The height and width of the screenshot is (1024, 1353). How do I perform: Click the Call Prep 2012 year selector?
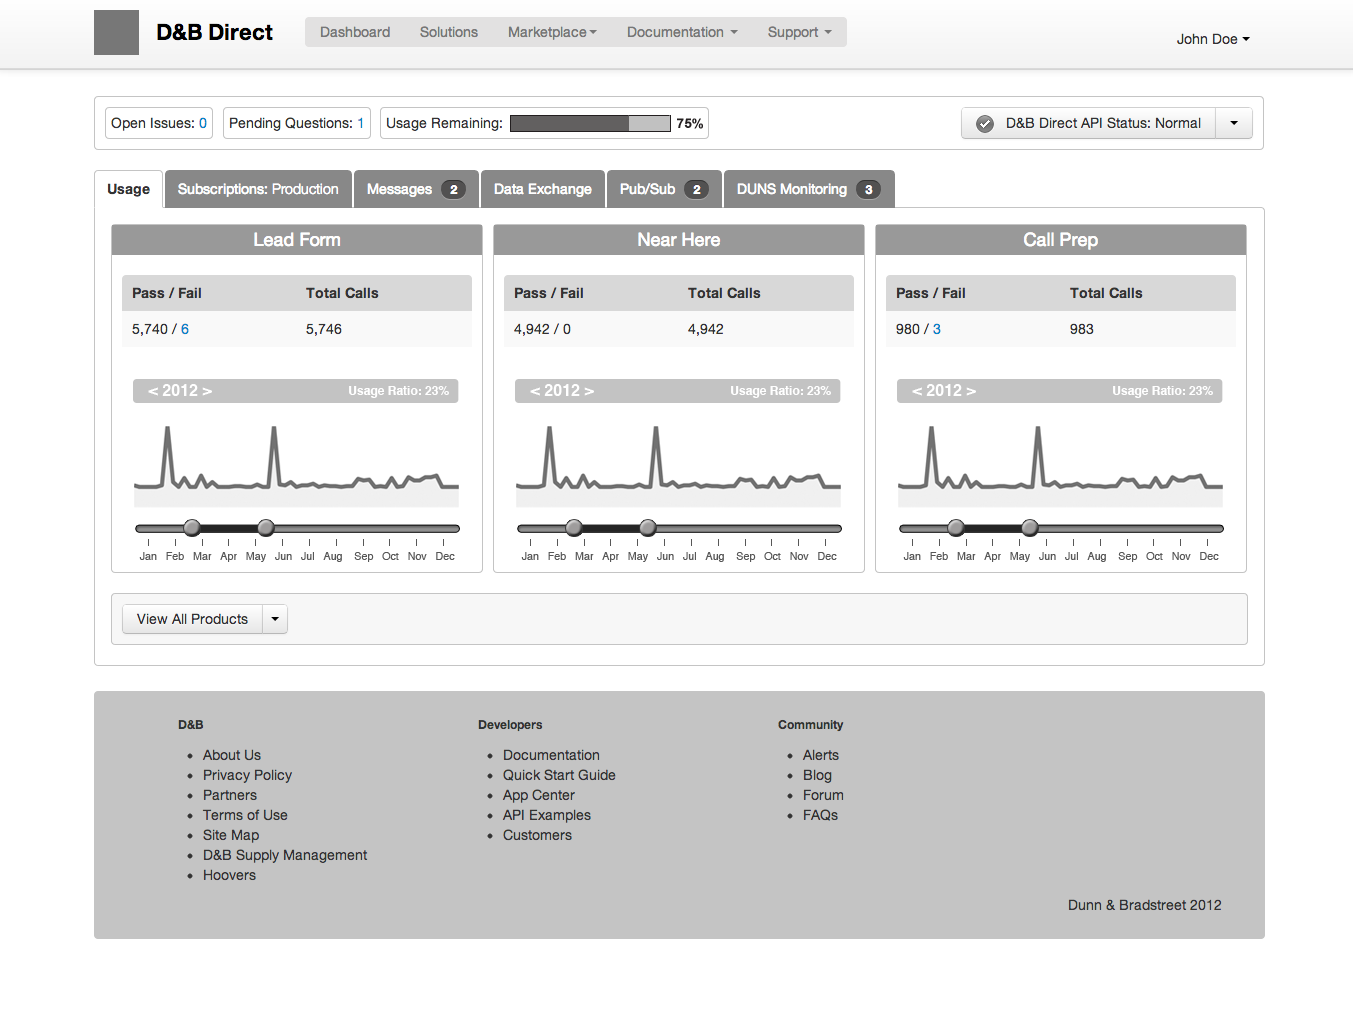(944, 391)
